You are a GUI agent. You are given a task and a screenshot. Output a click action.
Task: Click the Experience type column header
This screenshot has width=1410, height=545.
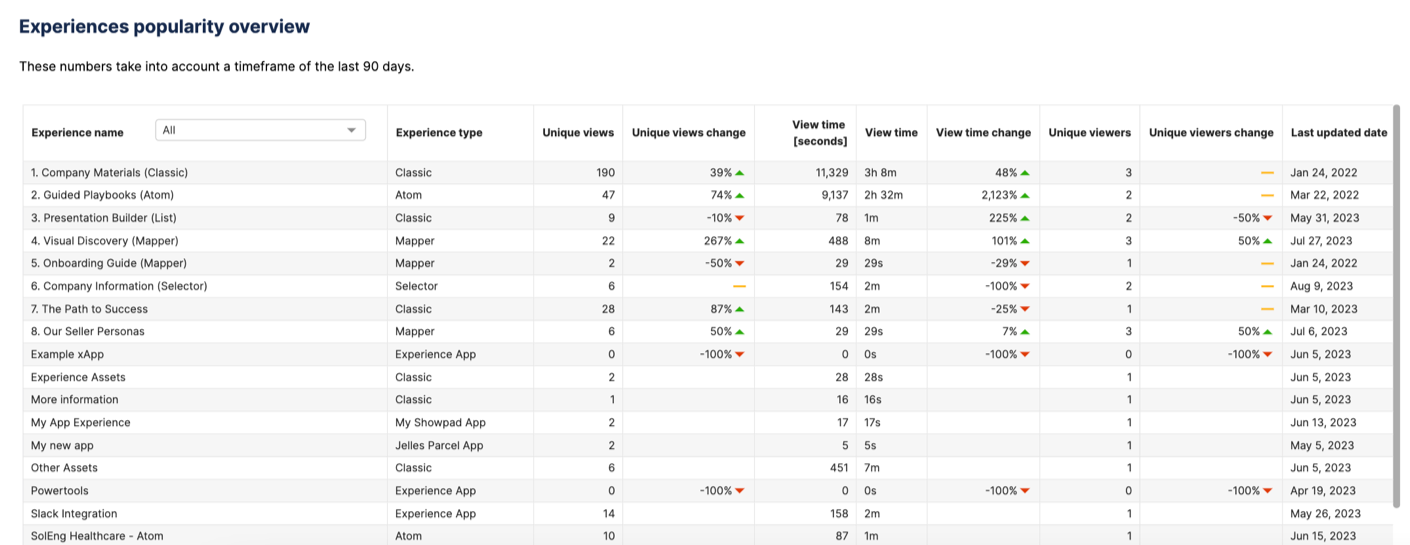point(439,132)
